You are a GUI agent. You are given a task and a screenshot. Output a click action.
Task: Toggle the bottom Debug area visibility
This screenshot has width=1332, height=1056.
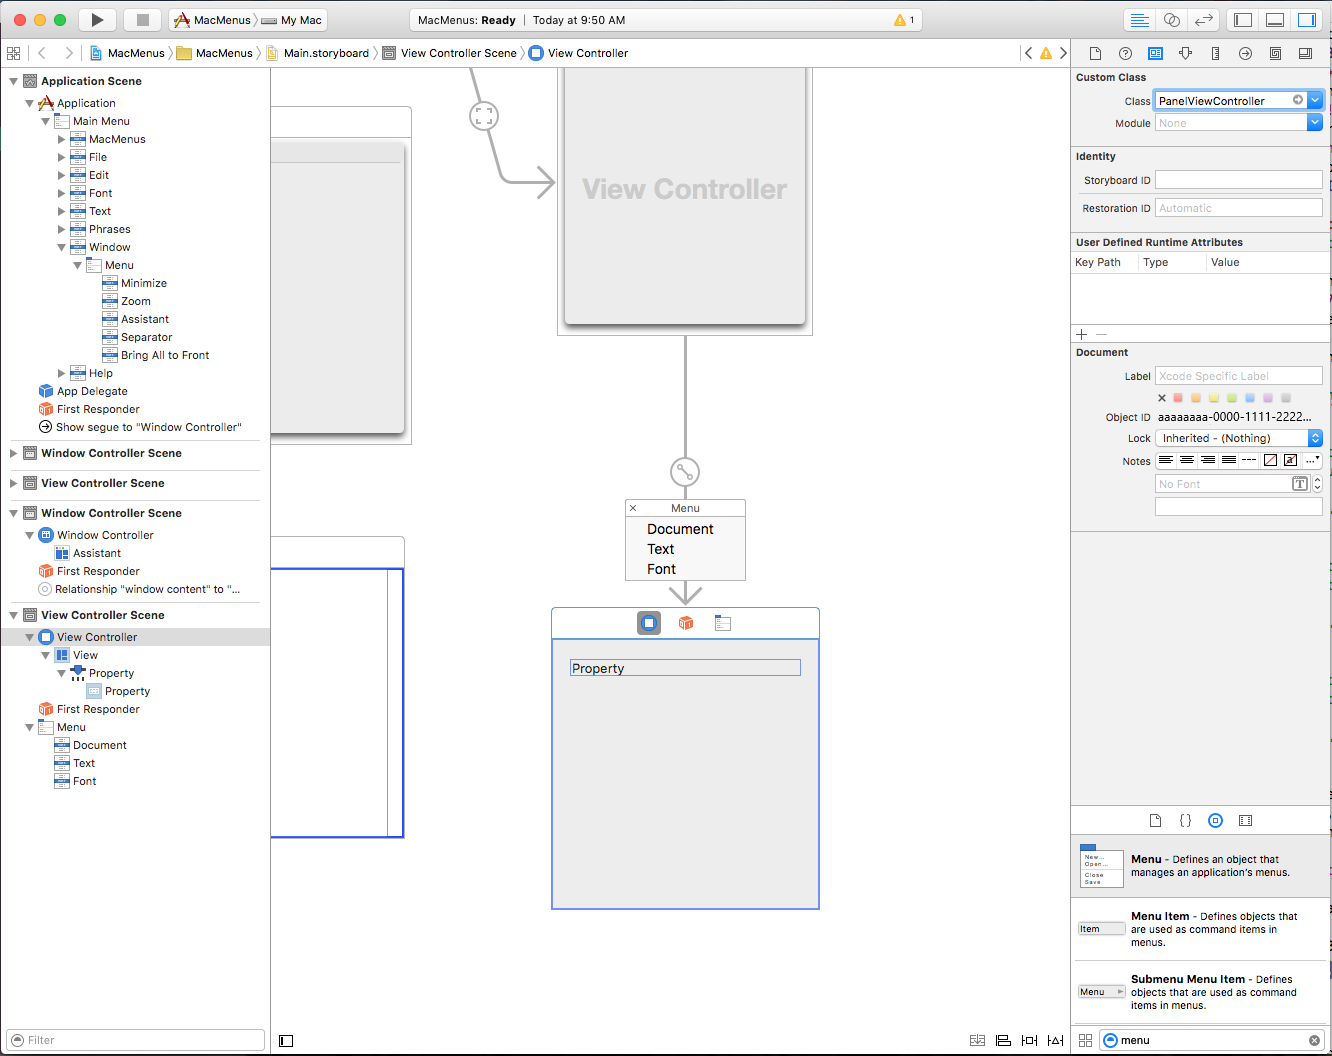tap(1275, 20)
